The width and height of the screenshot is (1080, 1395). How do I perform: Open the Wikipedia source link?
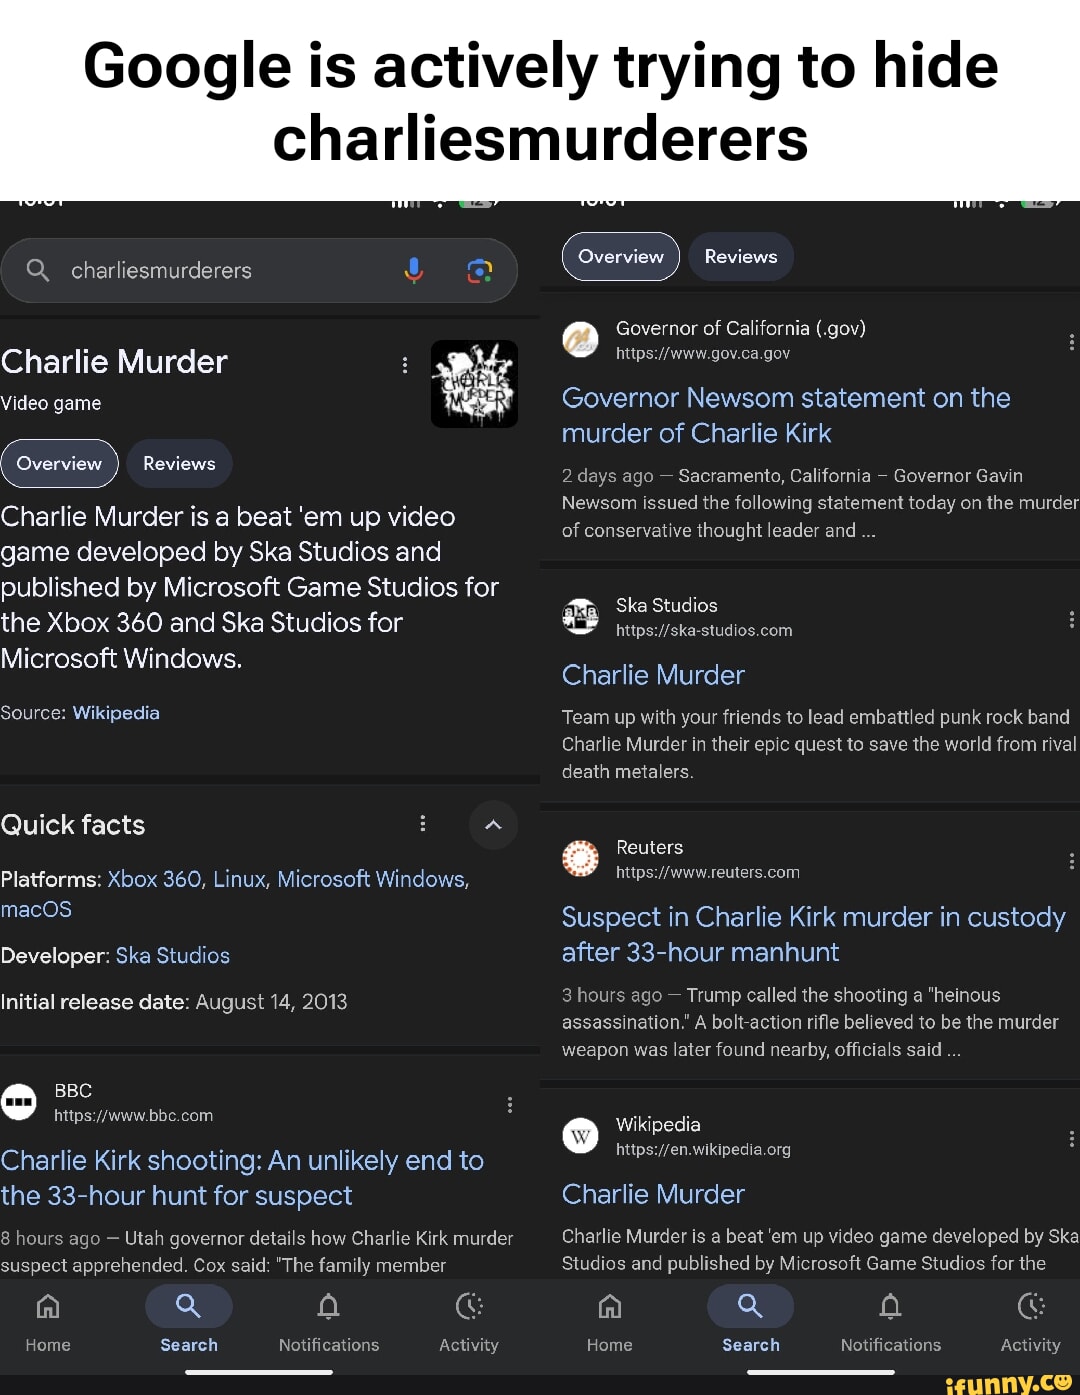point(116,712)
